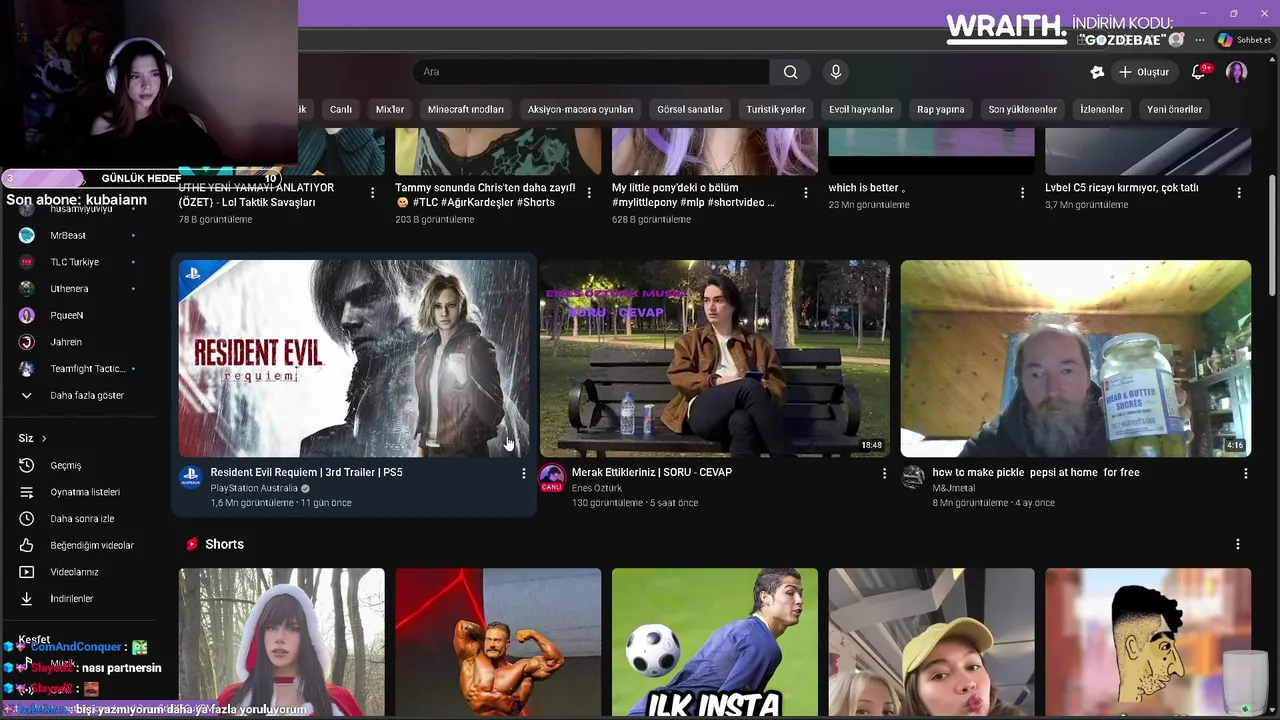Viewport: 1280px width, 720px height.
Task: Open Daha sonra izle watch later
Action: [82, 519]
